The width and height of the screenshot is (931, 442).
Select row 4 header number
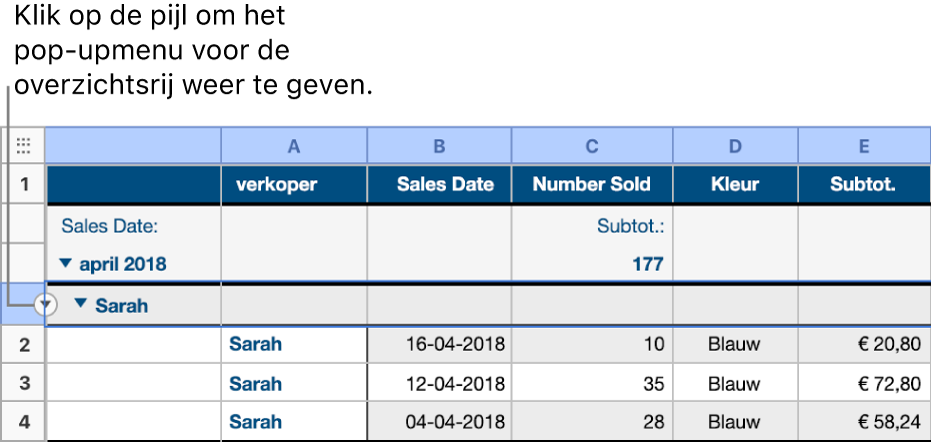click(x=23, y=422)
